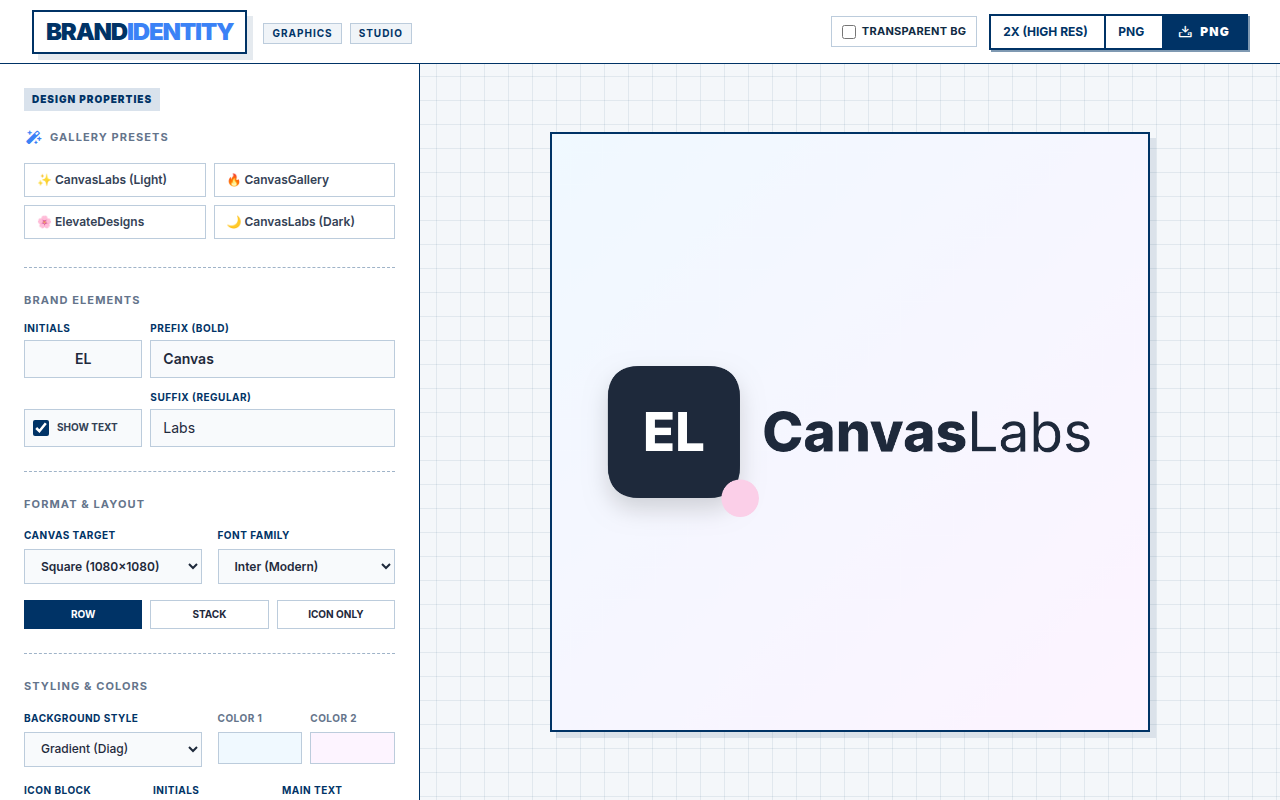Expand the Background Style dropdown
The height and width of the screenshot is (800, 1280).
pos(113,749)
